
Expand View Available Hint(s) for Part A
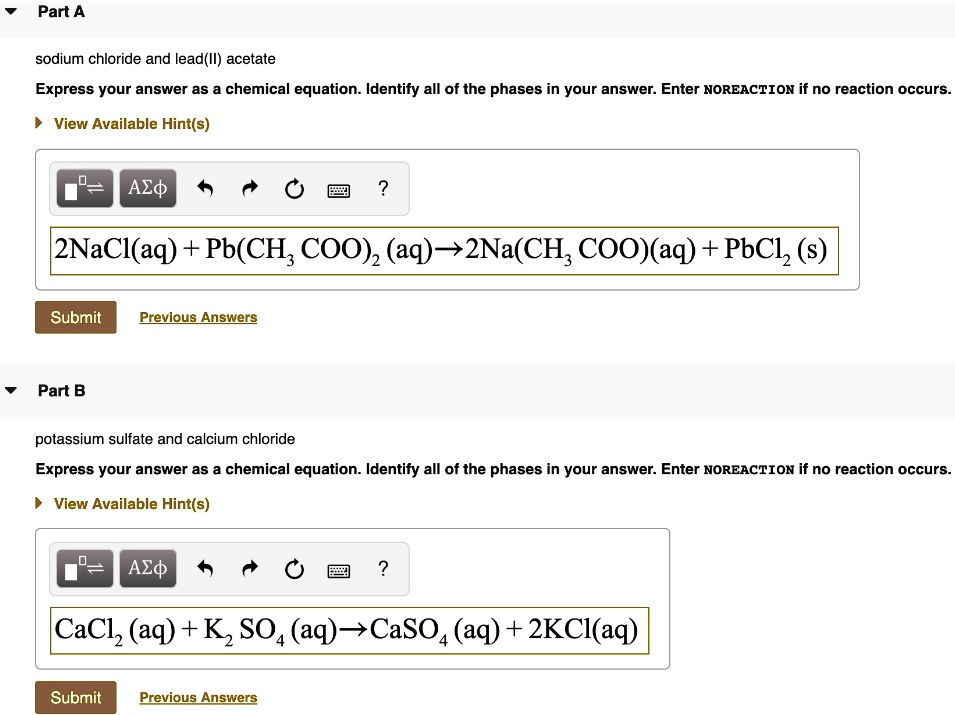tap(132, 123)
